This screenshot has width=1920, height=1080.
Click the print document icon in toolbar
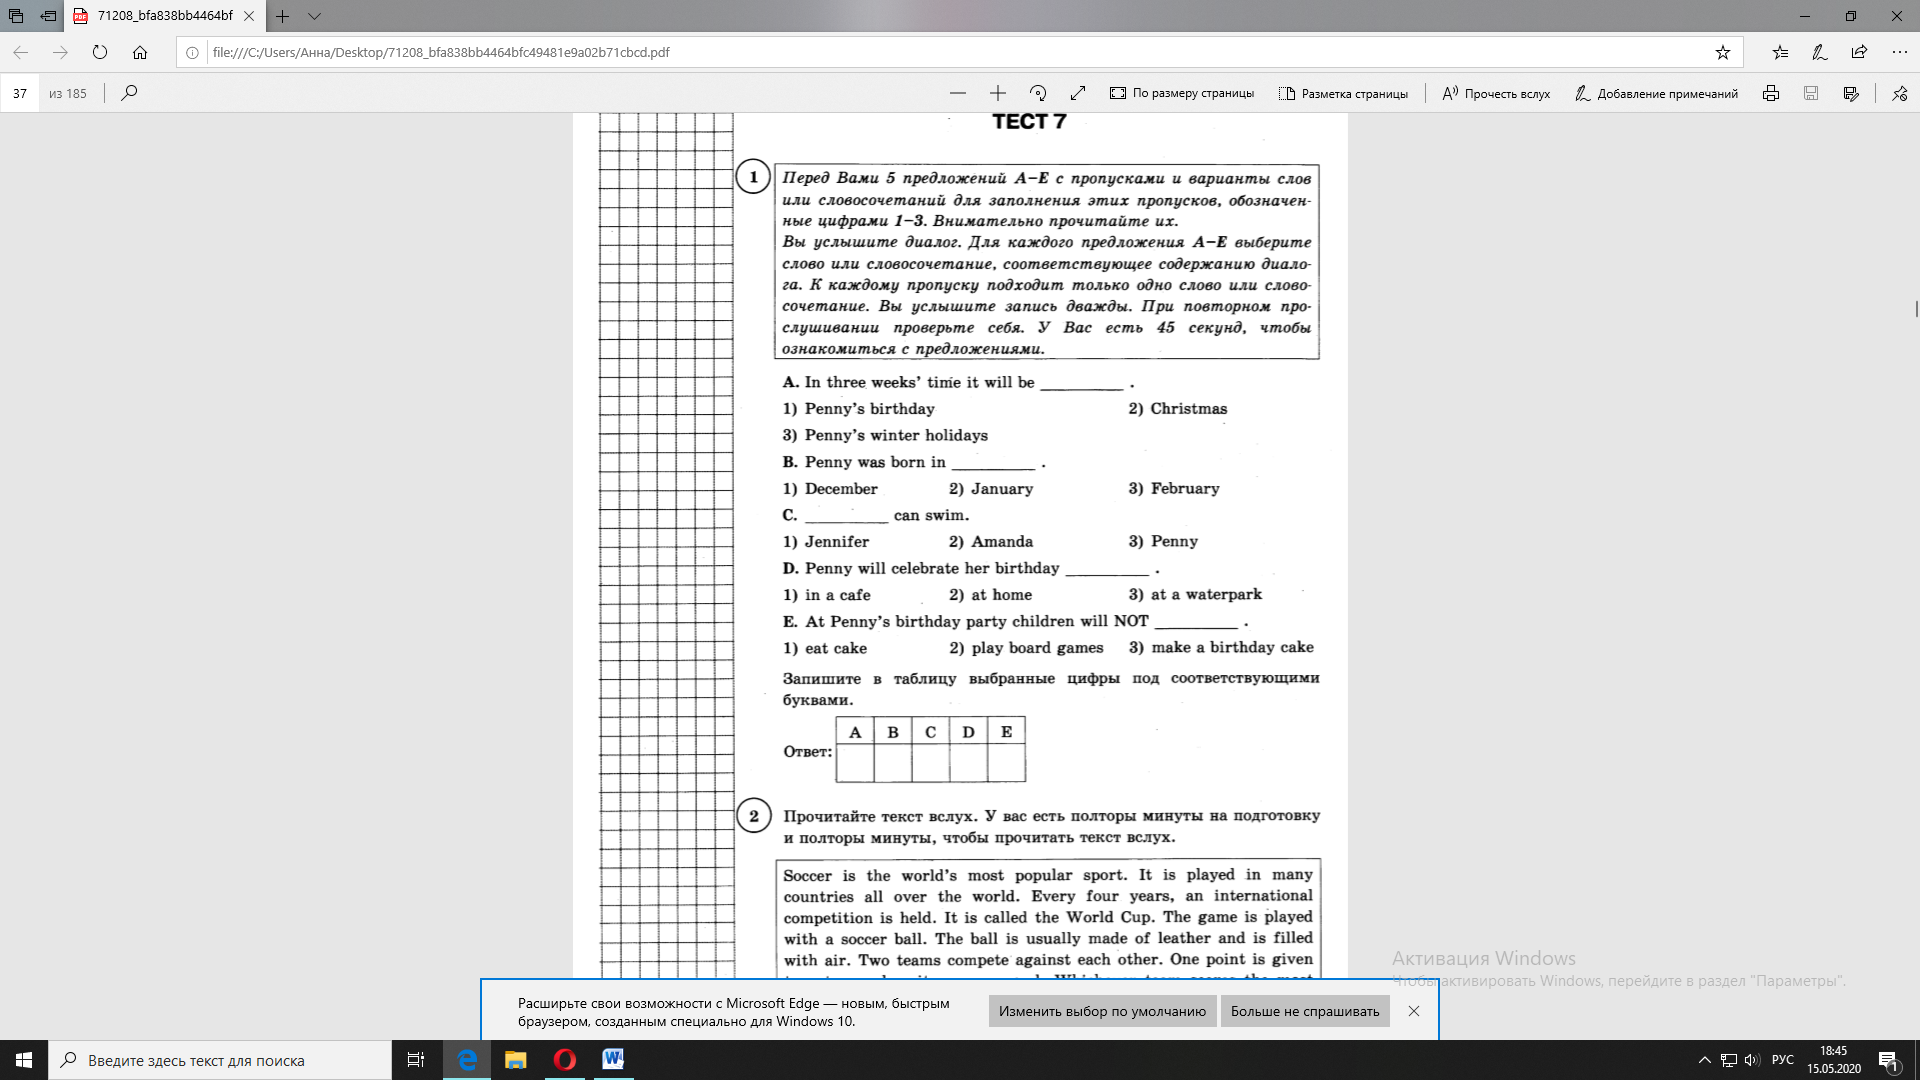point(1772,92)
